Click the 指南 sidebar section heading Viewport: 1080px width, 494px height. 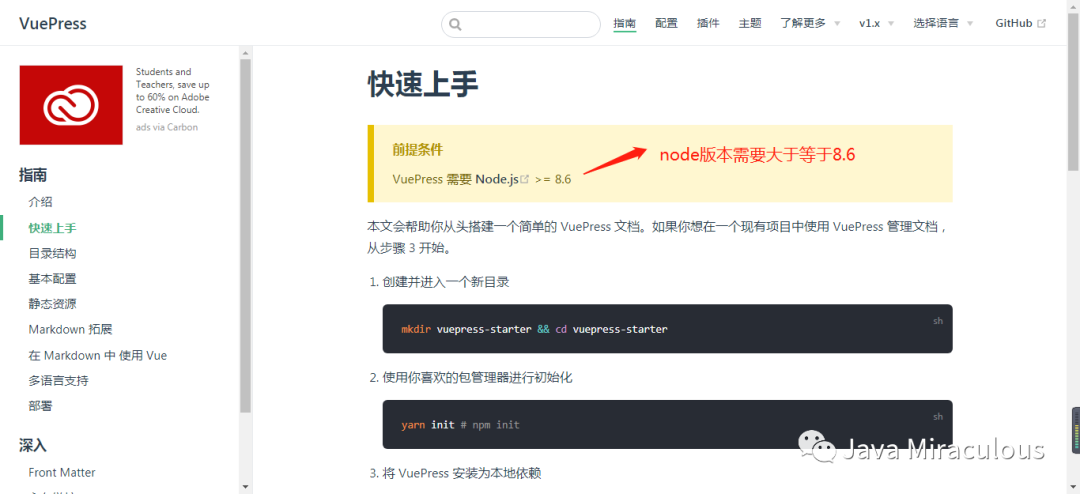33,175
